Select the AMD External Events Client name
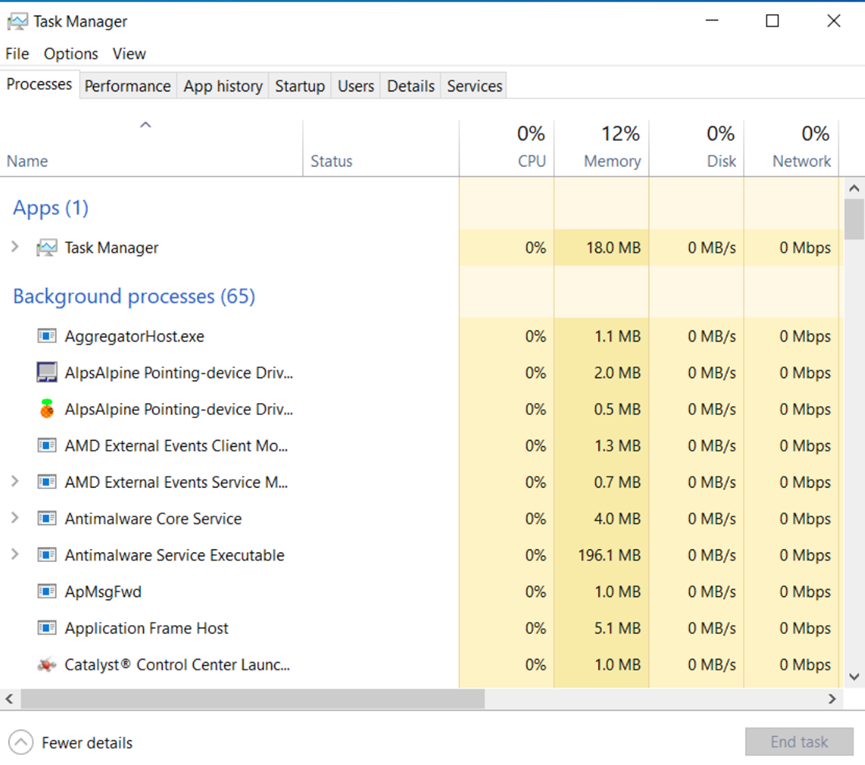The width and height of the screenshot is (865, 765). coord(176,445)
